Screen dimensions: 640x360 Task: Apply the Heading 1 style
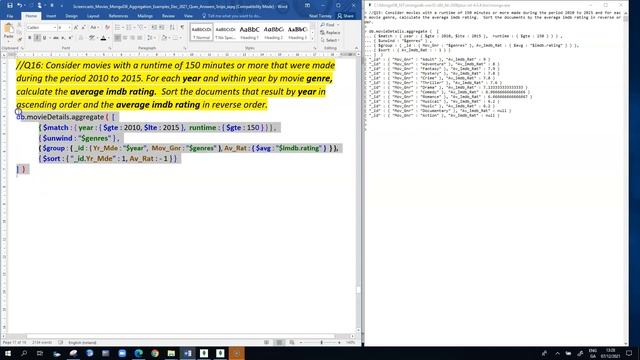pos(249,32)
